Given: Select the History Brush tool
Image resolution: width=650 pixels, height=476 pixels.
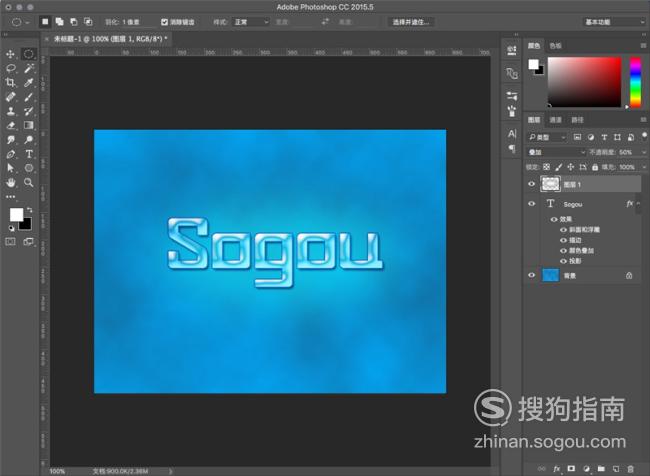Looking at the screenshot, I should point(29,111).
